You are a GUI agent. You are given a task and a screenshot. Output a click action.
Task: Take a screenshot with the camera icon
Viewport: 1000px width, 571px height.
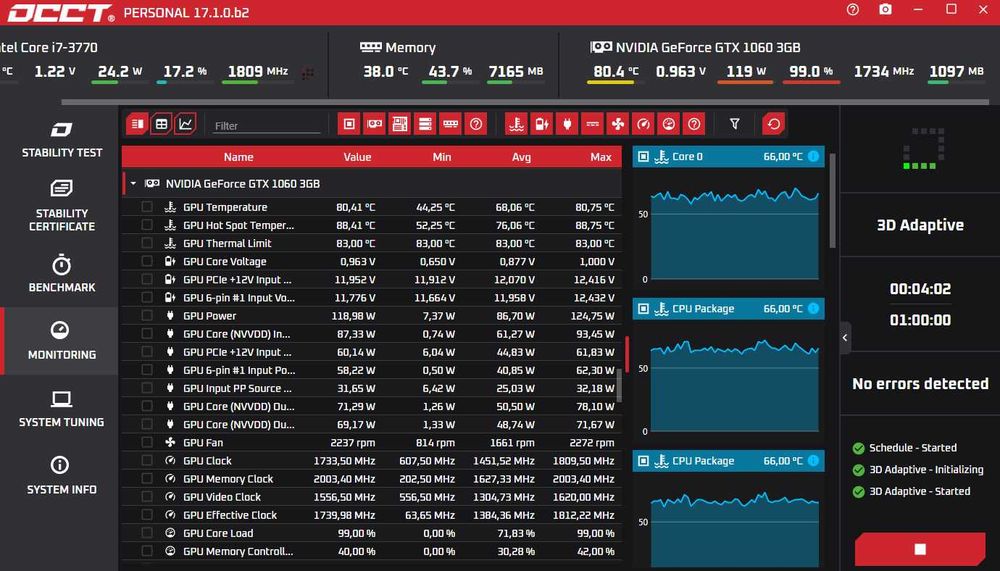click(x=885, y=10)
